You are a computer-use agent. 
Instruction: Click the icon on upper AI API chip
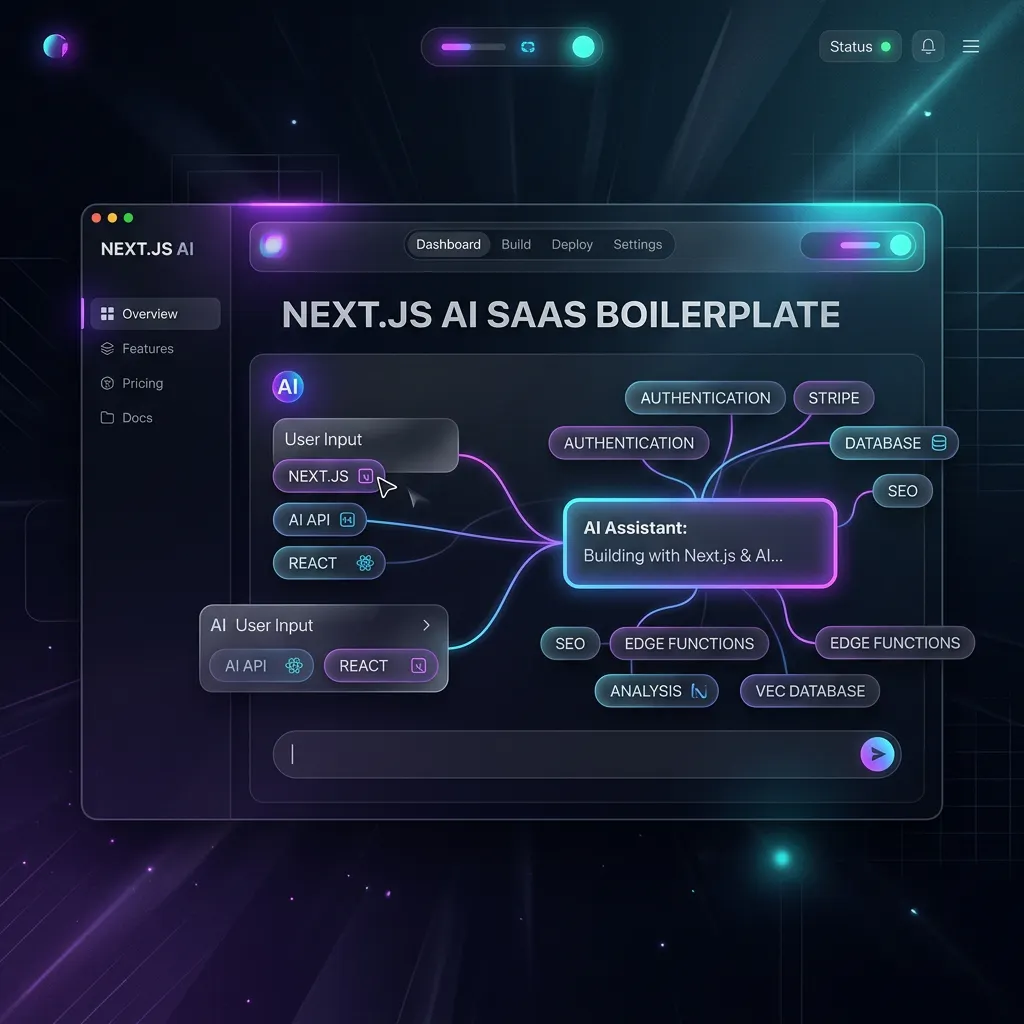tap(347, 520)
